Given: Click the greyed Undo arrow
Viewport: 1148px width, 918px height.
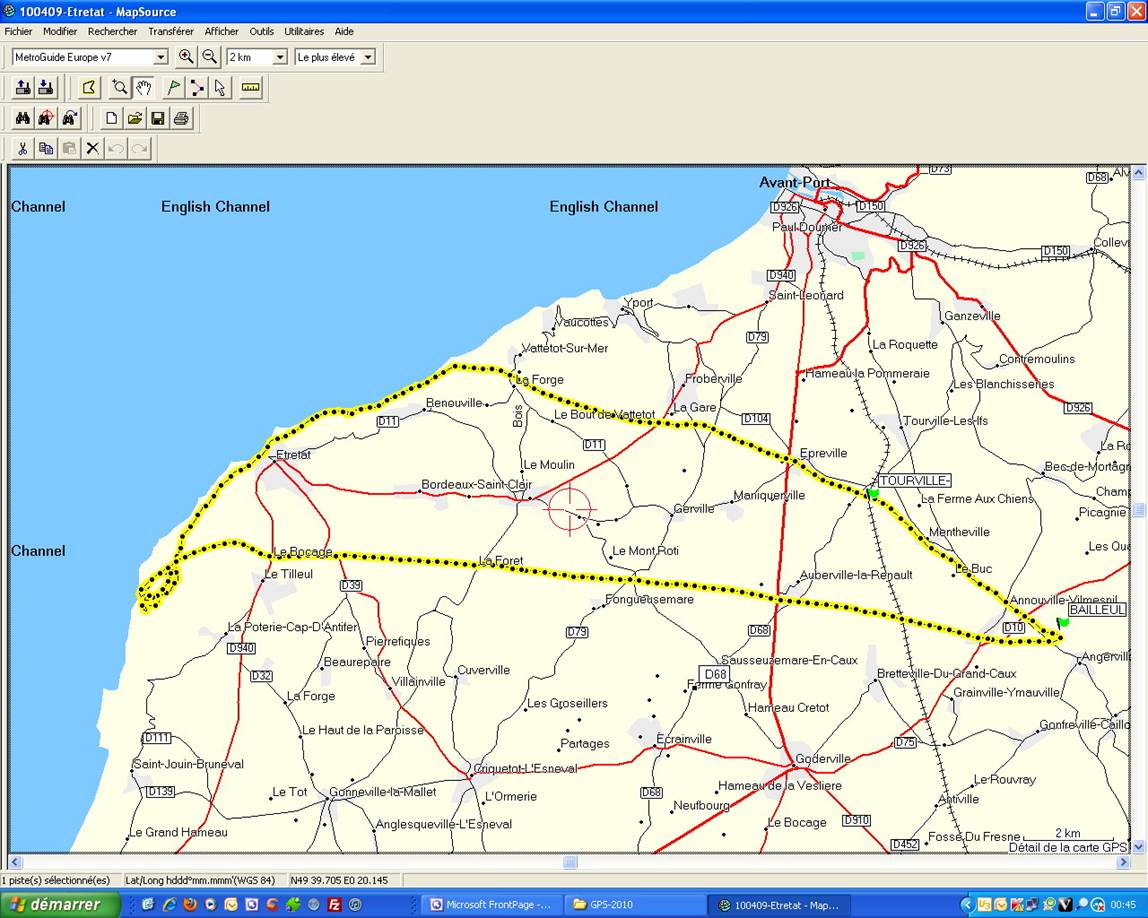Looking at the screenshot, I should 116,149.
